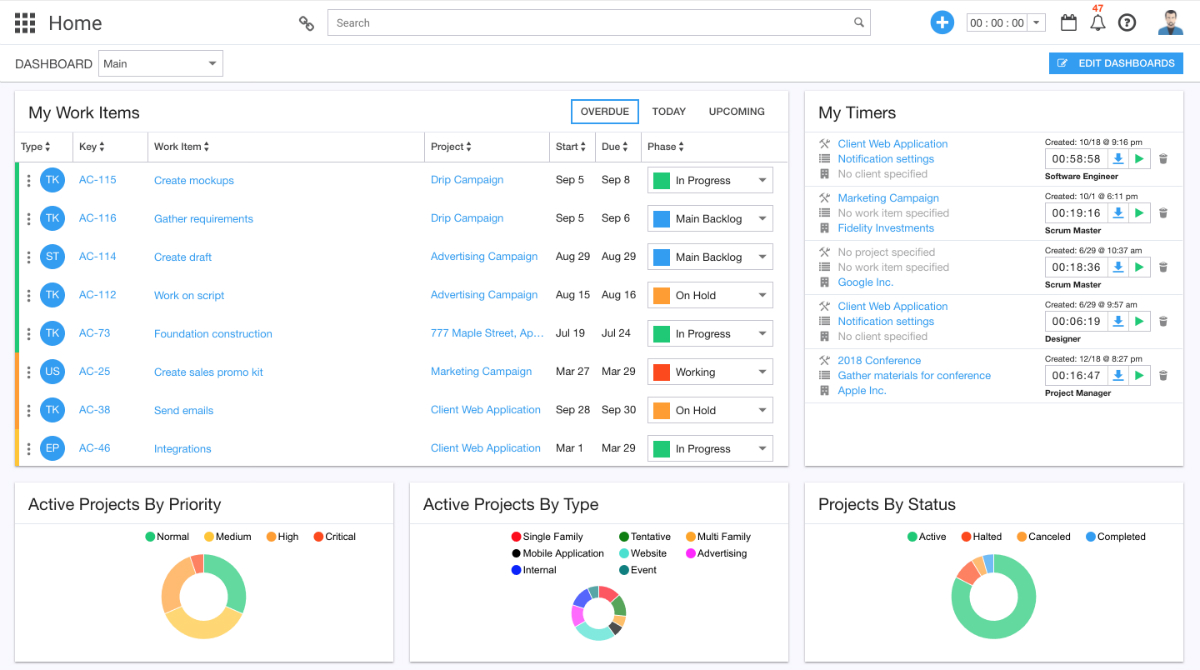Switch to the Today tab

pos(669,112)
